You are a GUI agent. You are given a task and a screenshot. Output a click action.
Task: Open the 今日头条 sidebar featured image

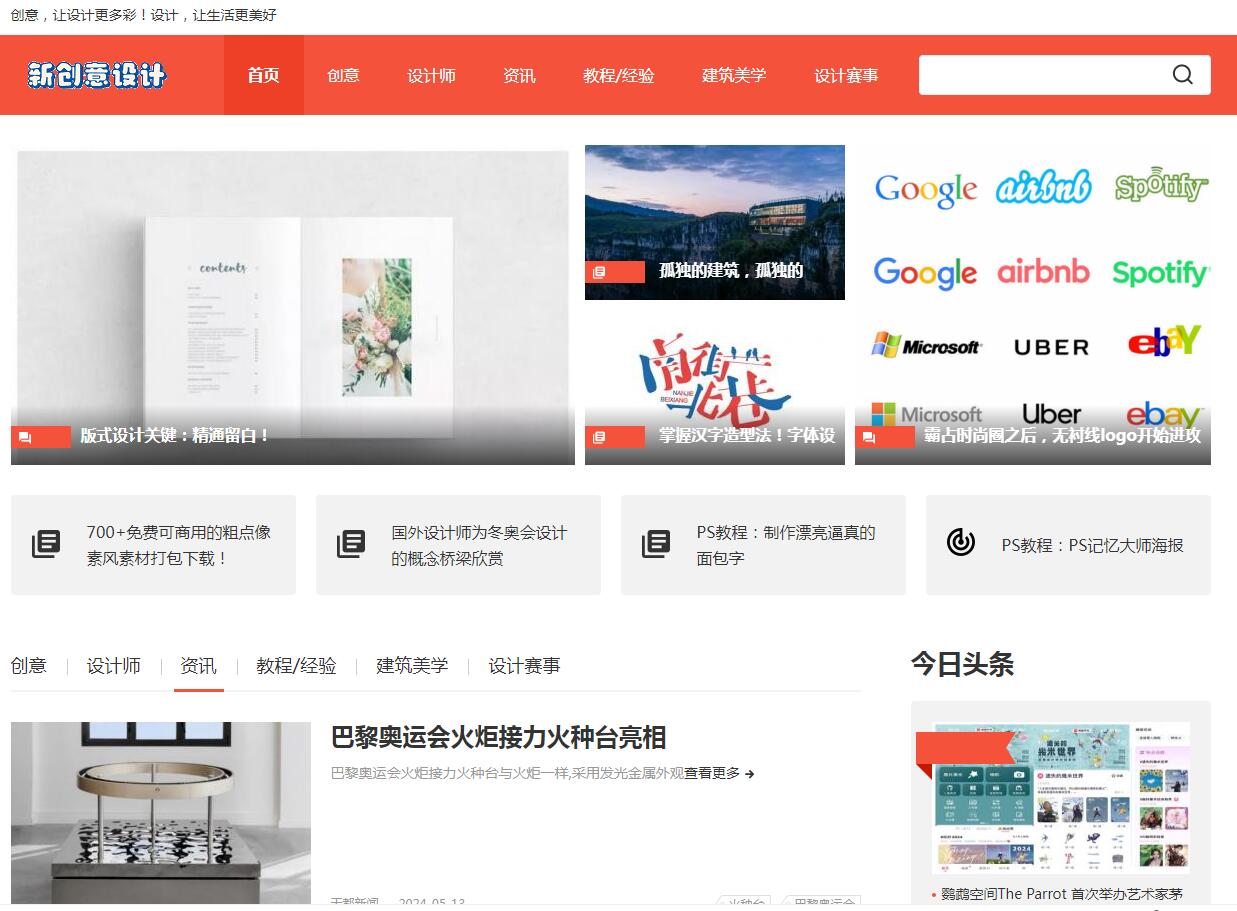coord(1061,797)
